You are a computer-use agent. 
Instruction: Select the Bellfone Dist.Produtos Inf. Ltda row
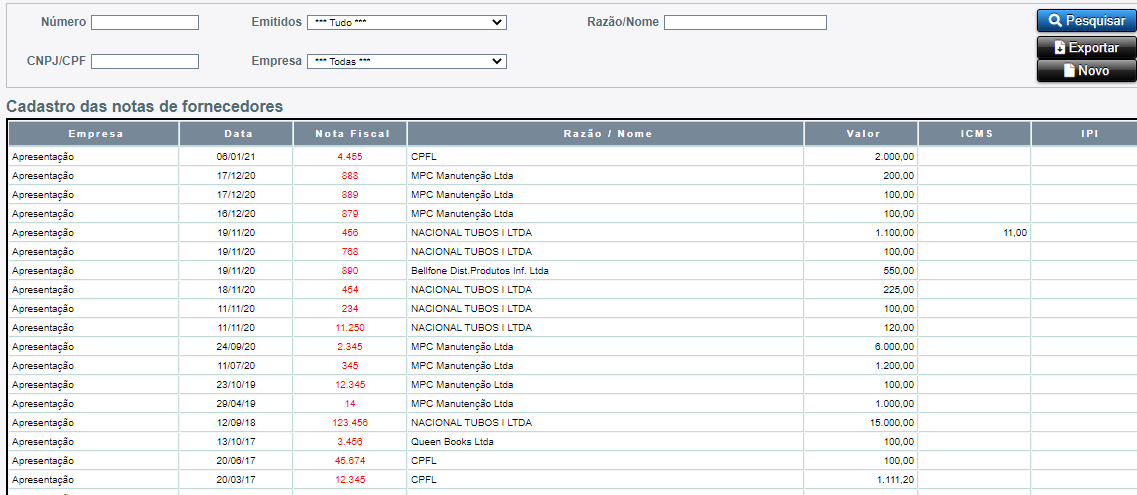pos(572,270)
